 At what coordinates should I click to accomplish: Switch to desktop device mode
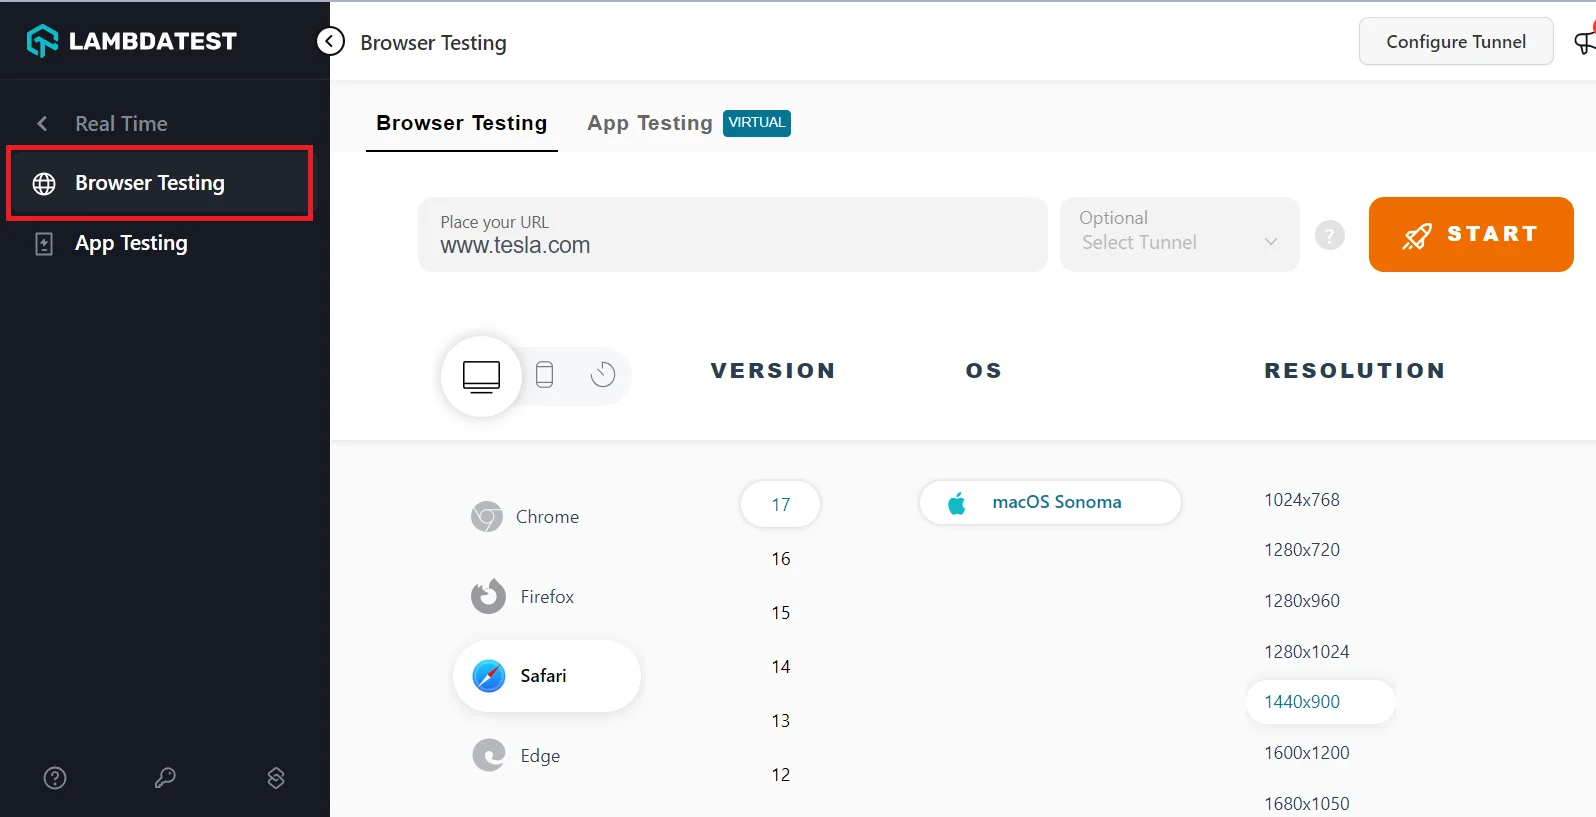481,376
